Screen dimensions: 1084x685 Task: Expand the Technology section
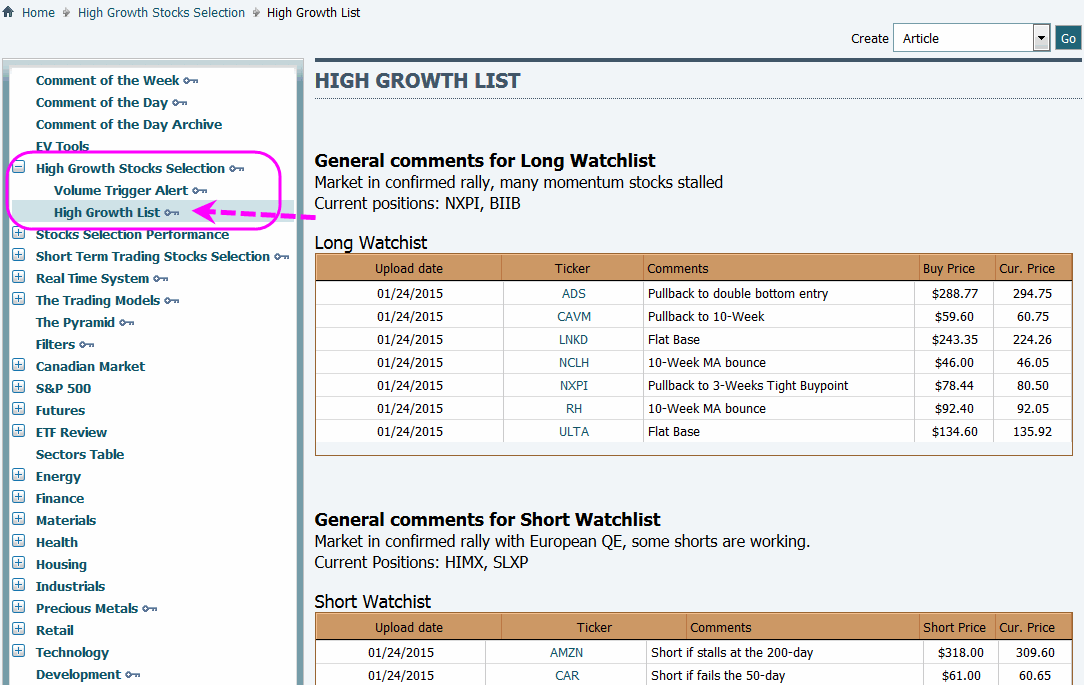(x=18, y=652)
